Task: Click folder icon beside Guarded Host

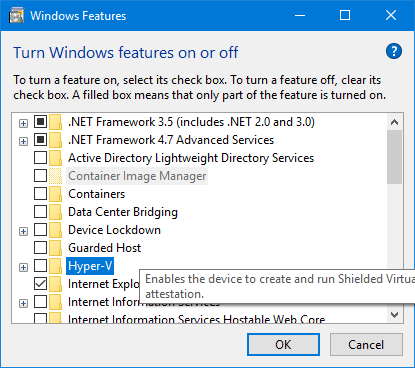Action: tap(55, 248)
